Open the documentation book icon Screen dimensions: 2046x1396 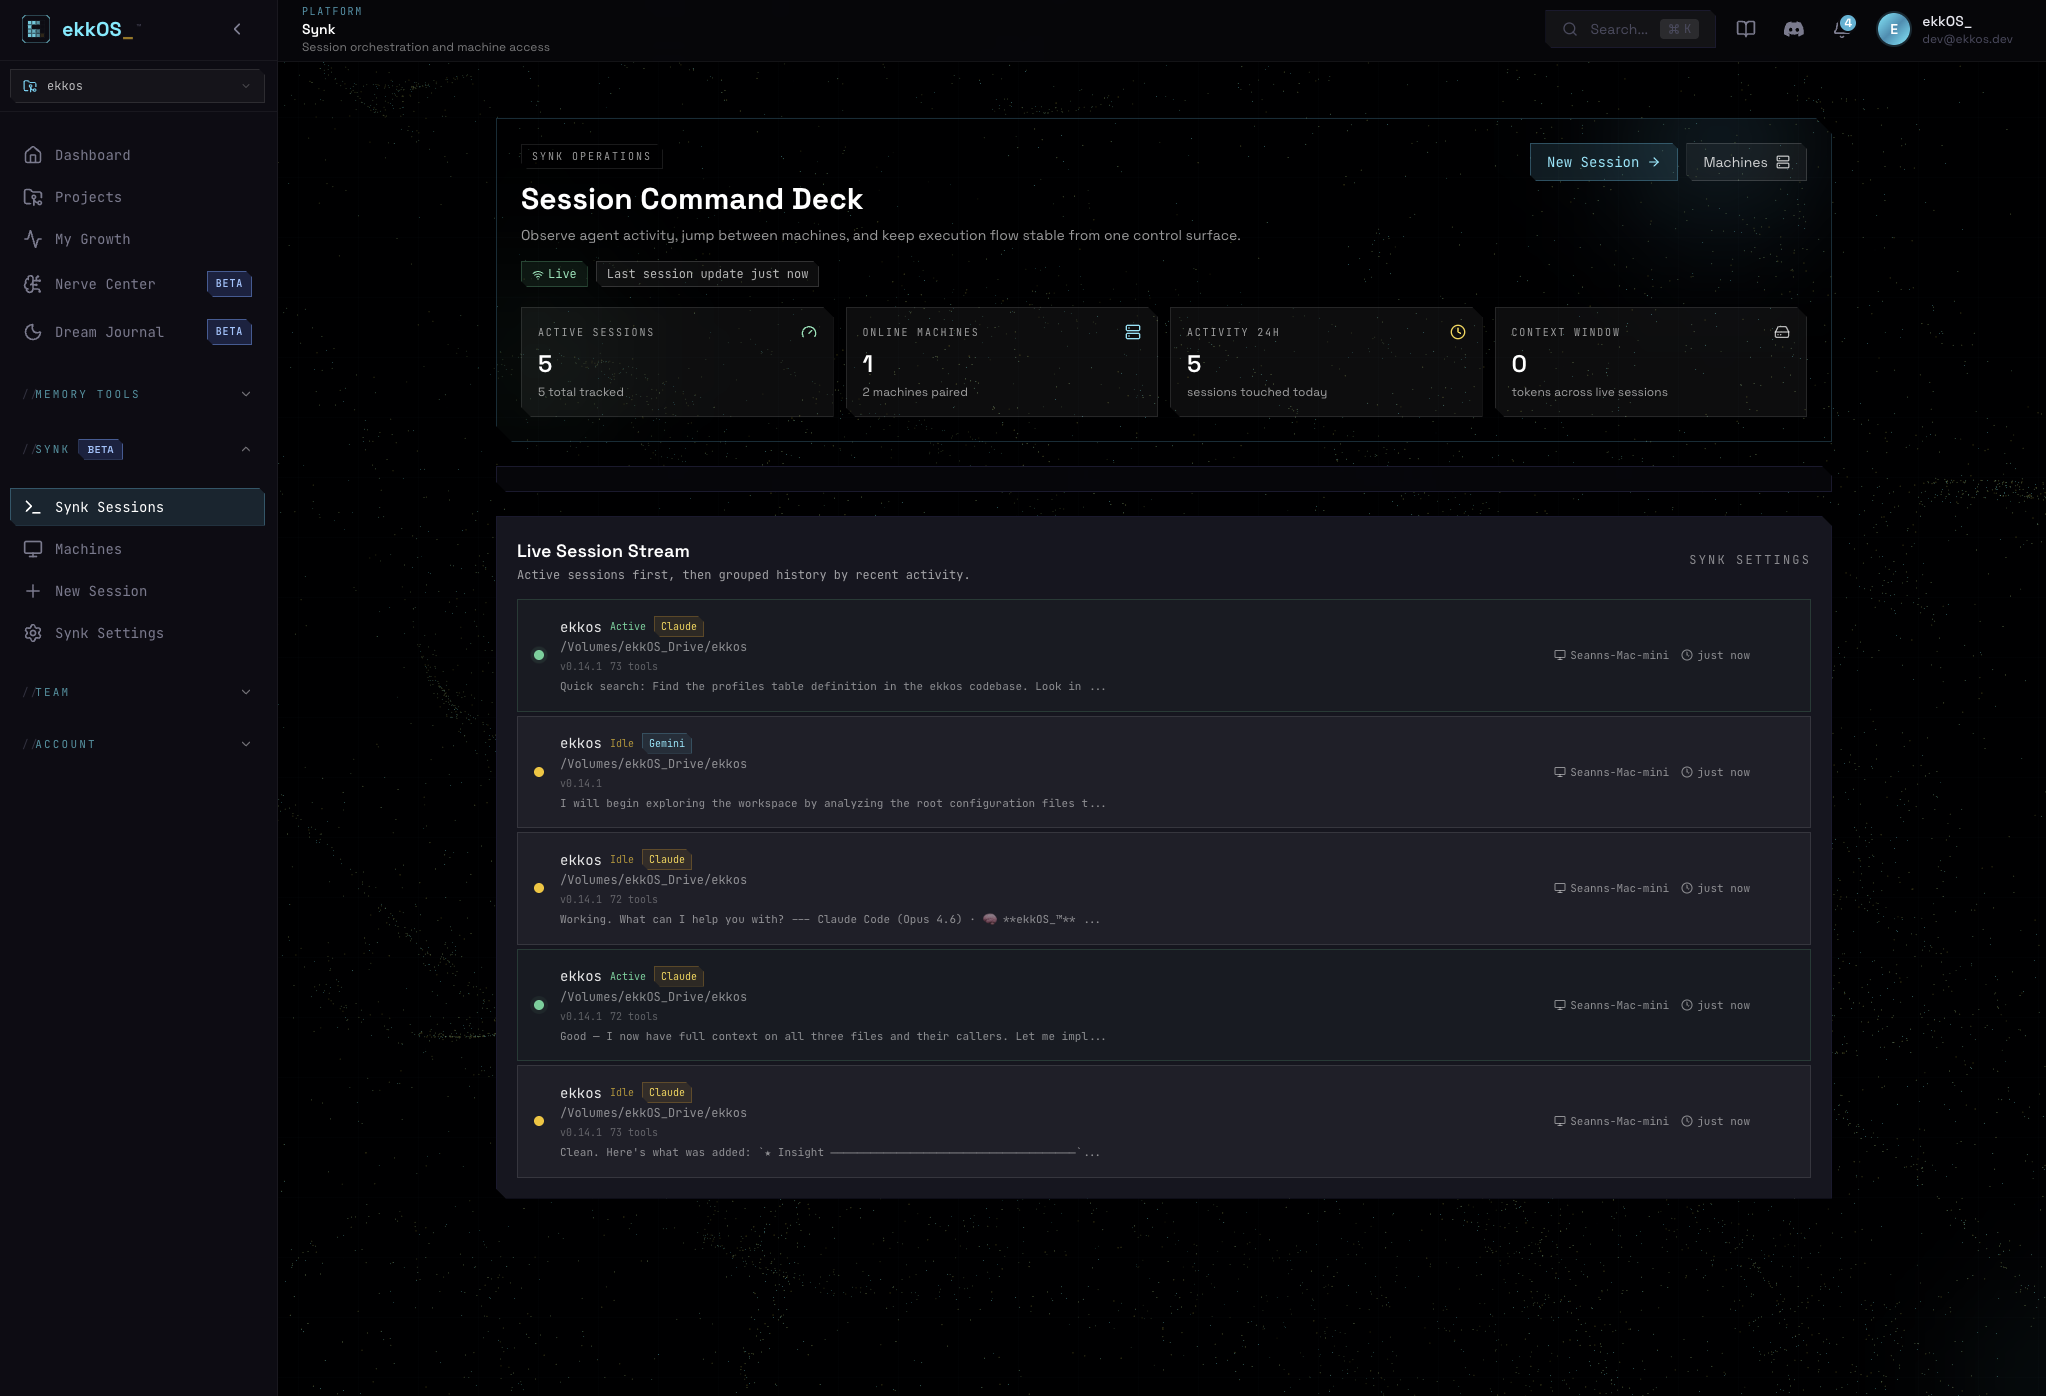pyautogui.click(x=1745, y=29)
